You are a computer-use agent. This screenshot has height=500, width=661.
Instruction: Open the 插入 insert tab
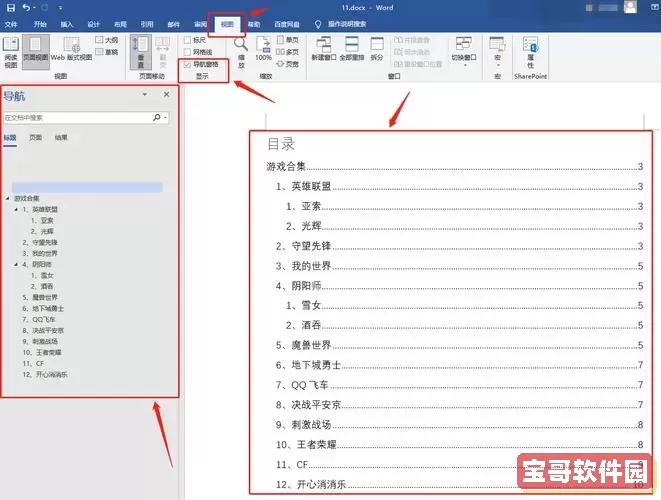(67, 24)
